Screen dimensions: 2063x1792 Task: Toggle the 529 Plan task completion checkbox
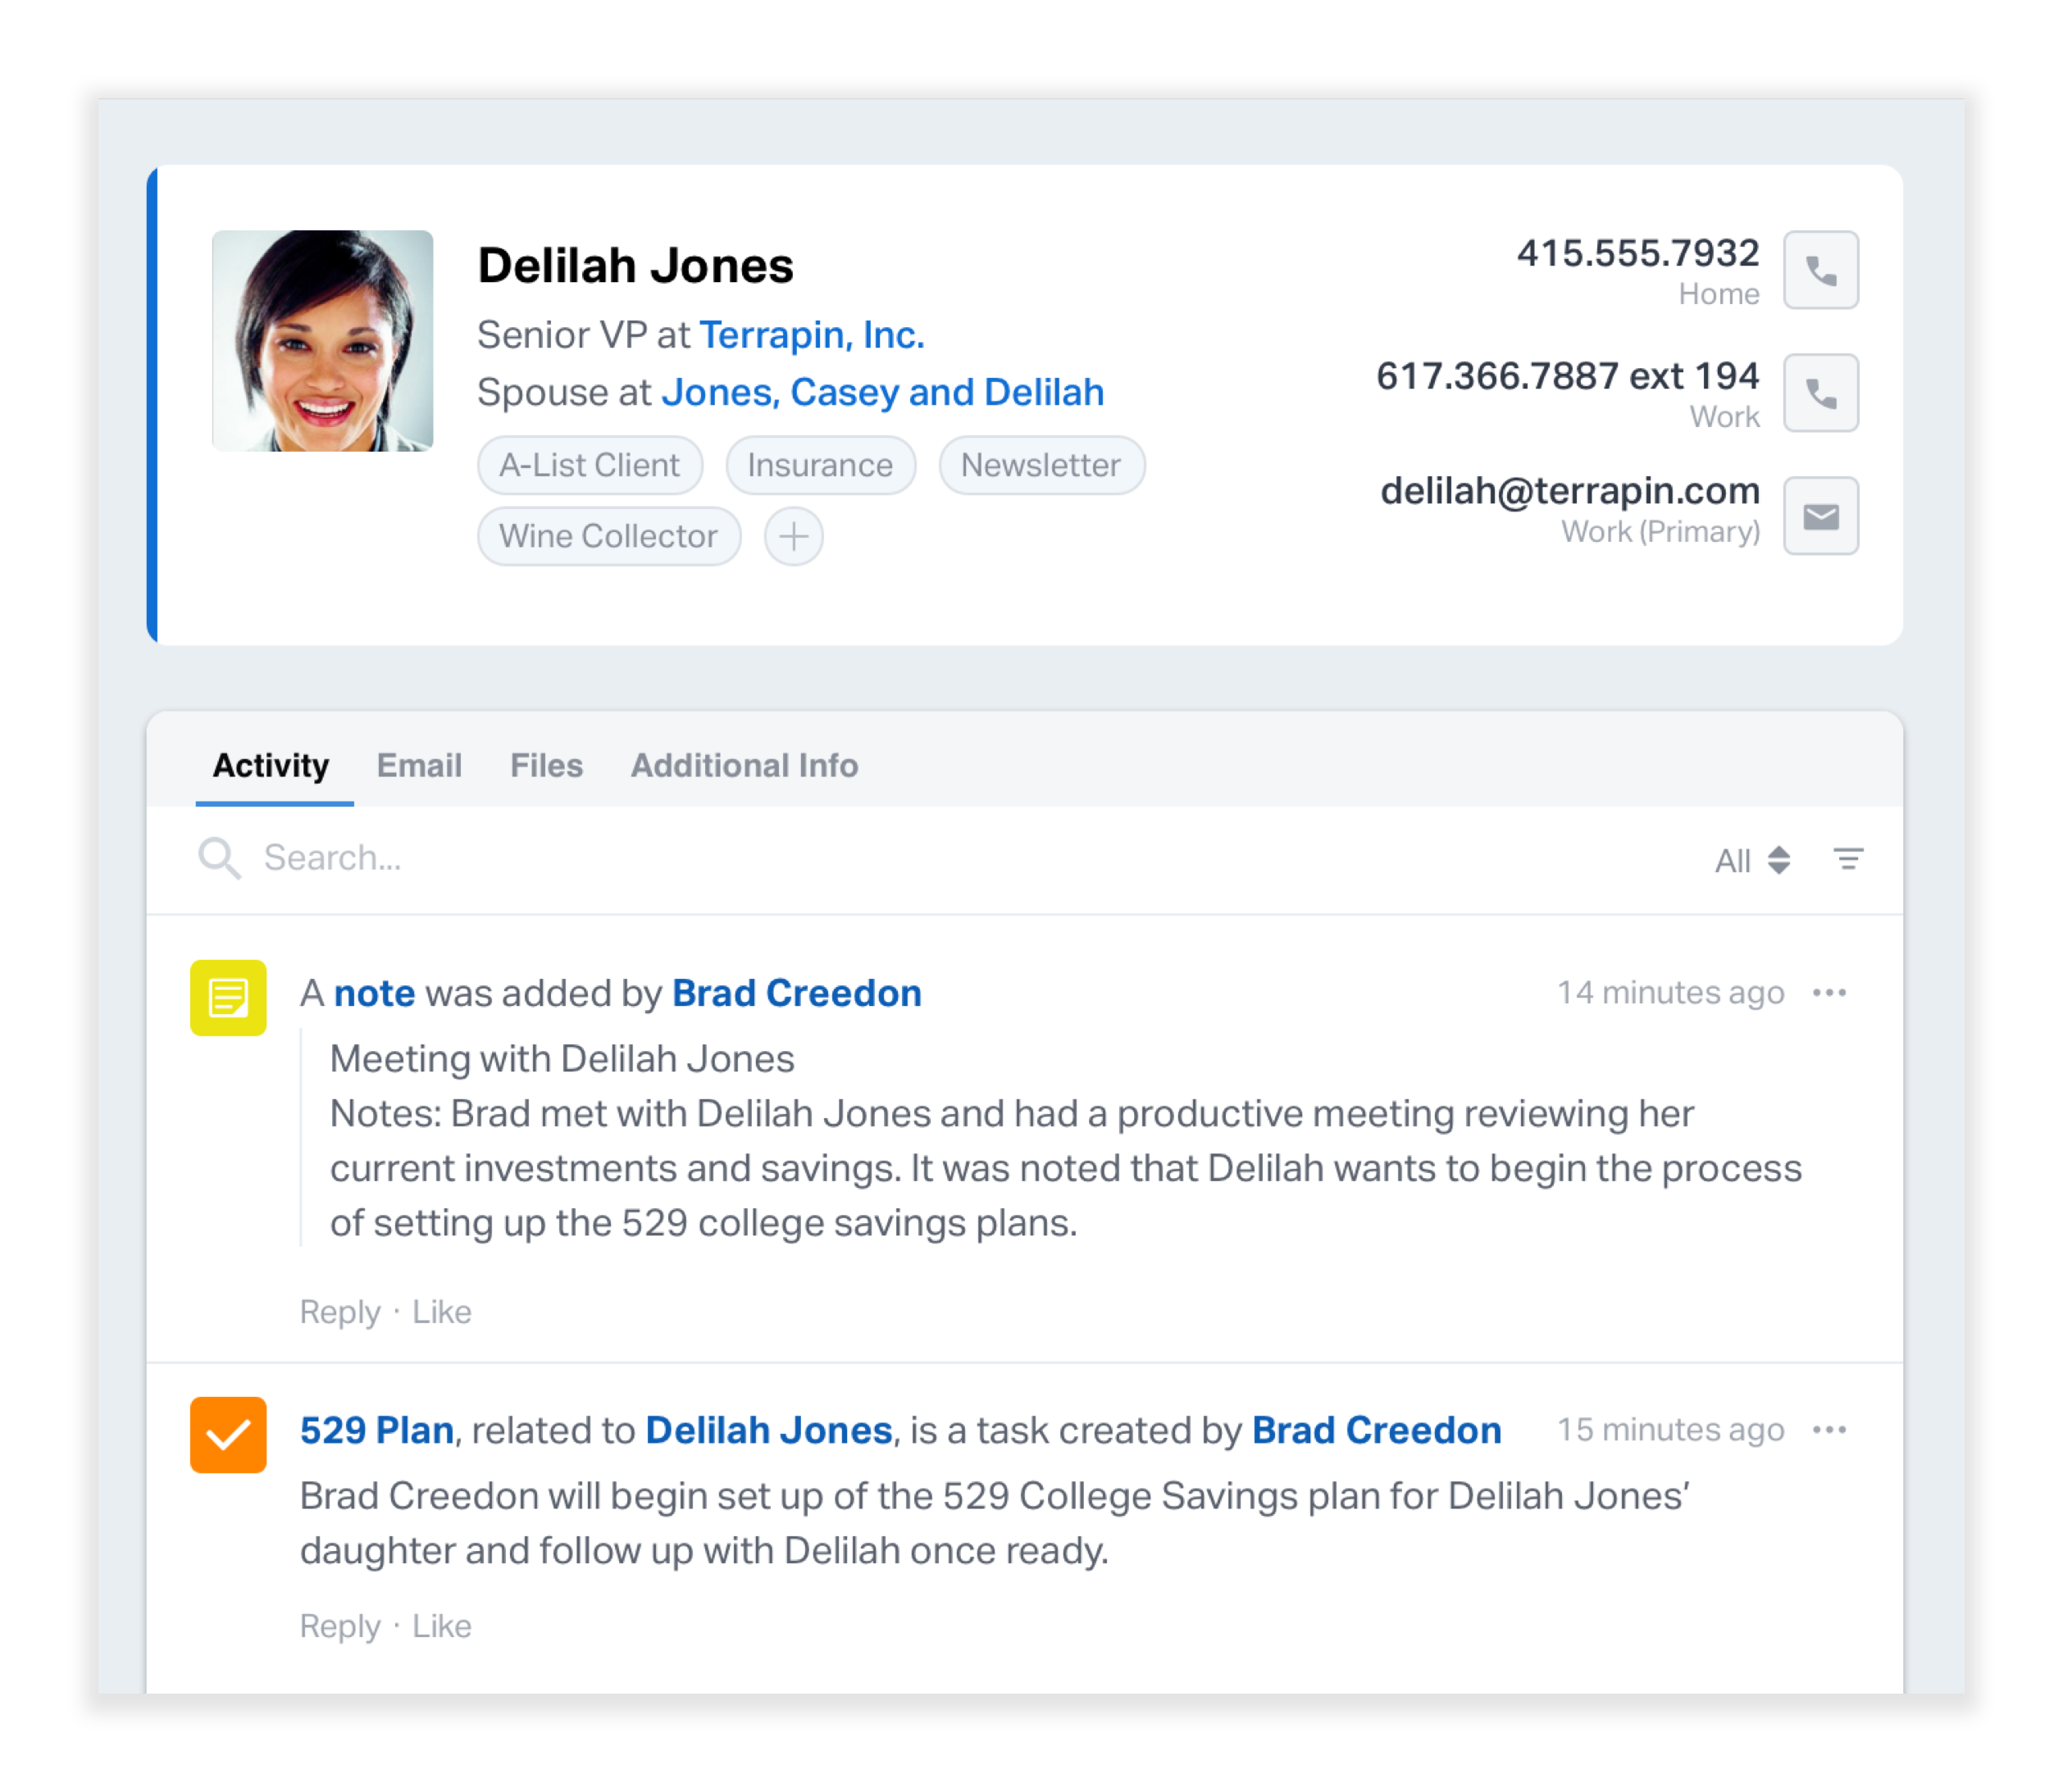(228, 1430)
